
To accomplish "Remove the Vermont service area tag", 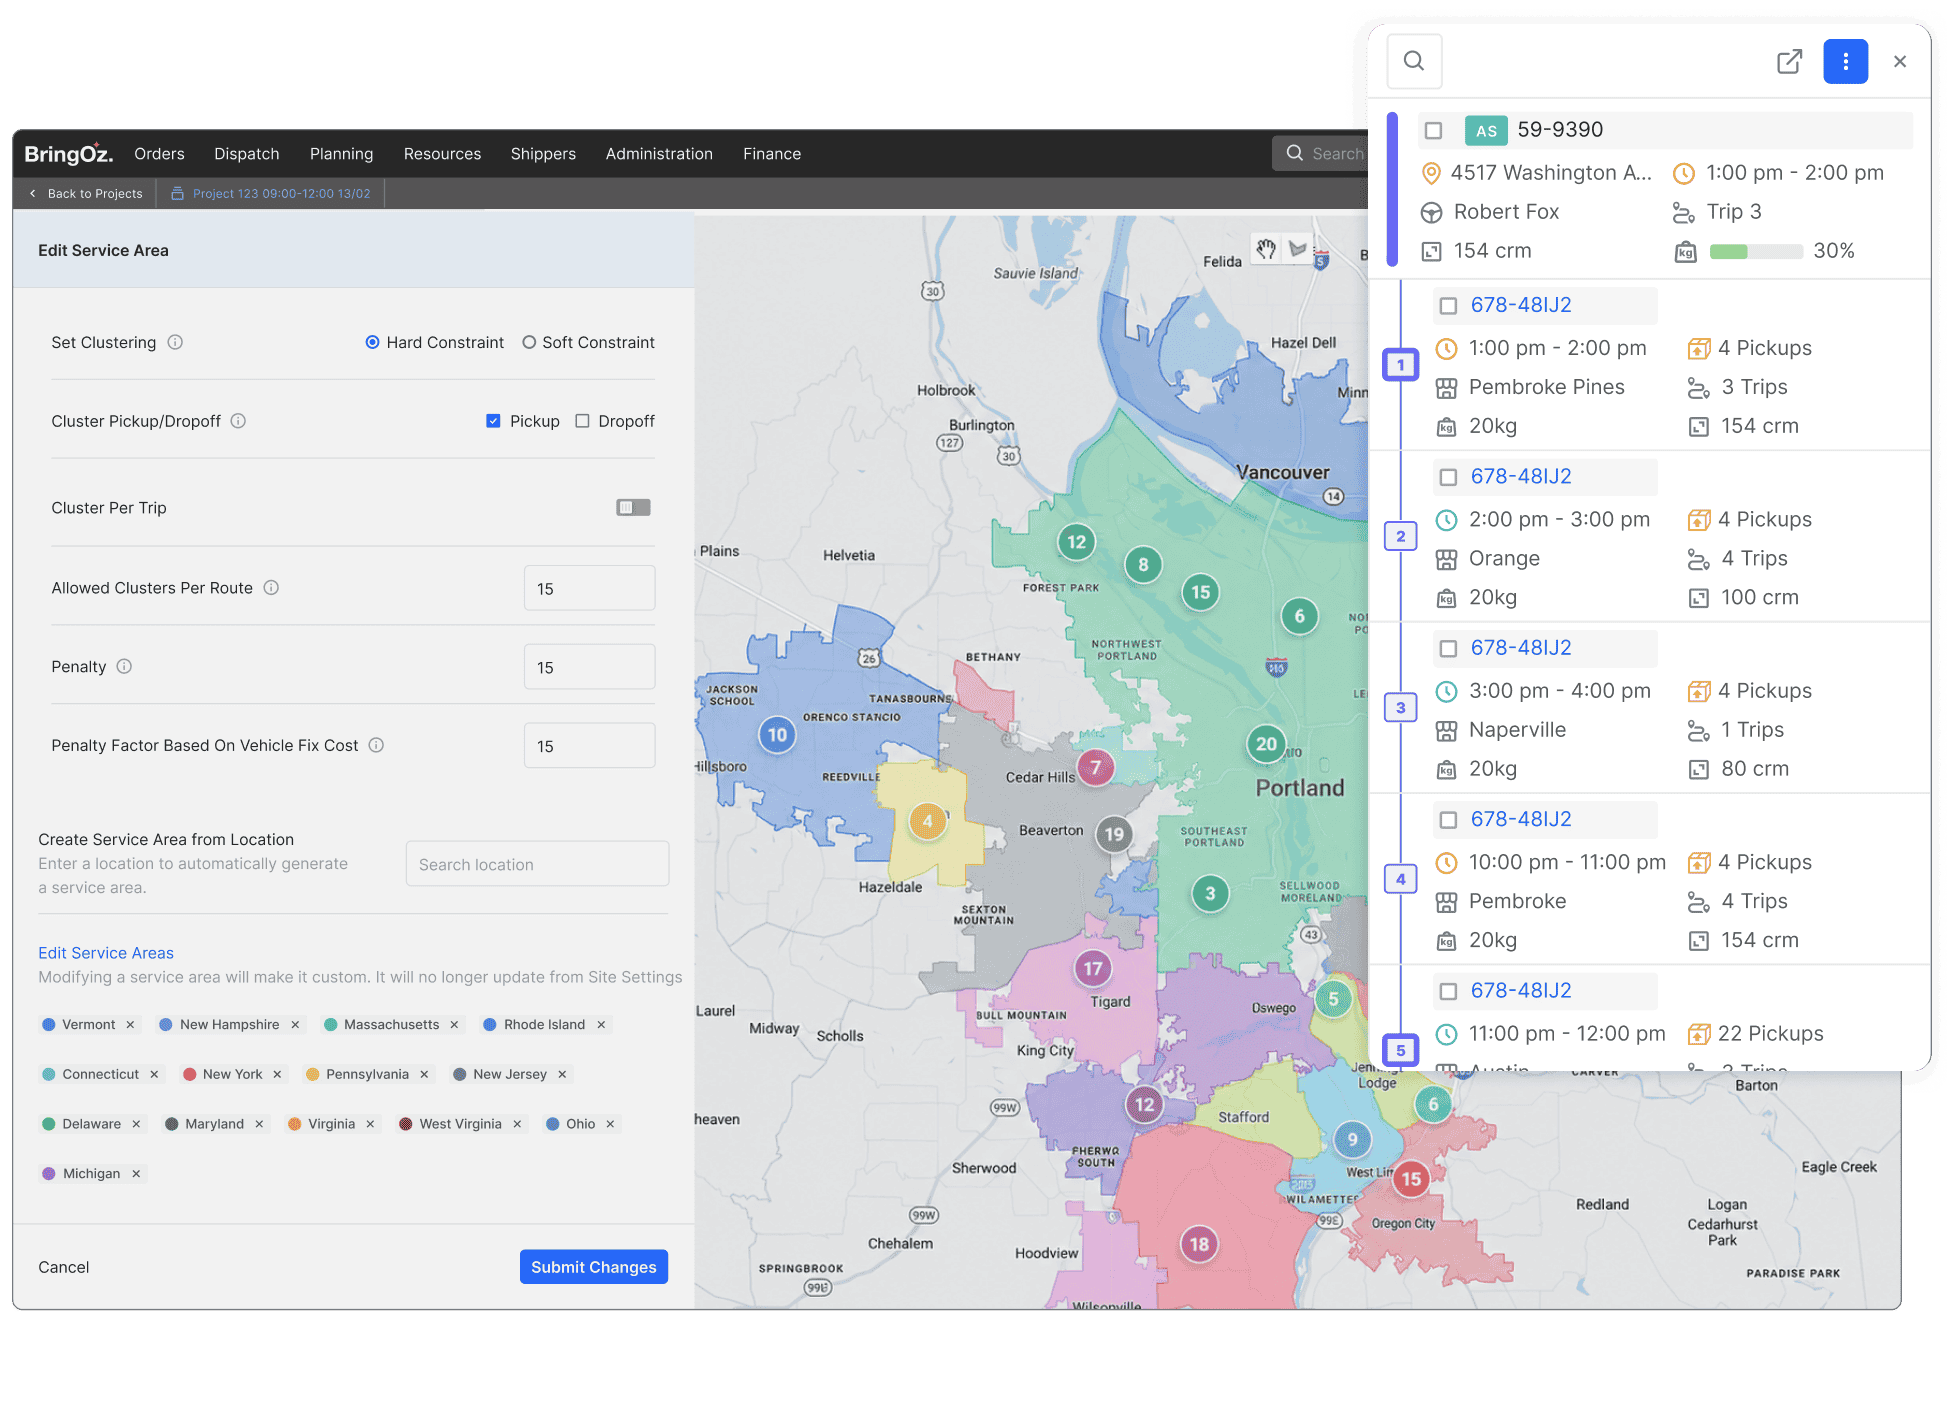I will click(130, 1025).
